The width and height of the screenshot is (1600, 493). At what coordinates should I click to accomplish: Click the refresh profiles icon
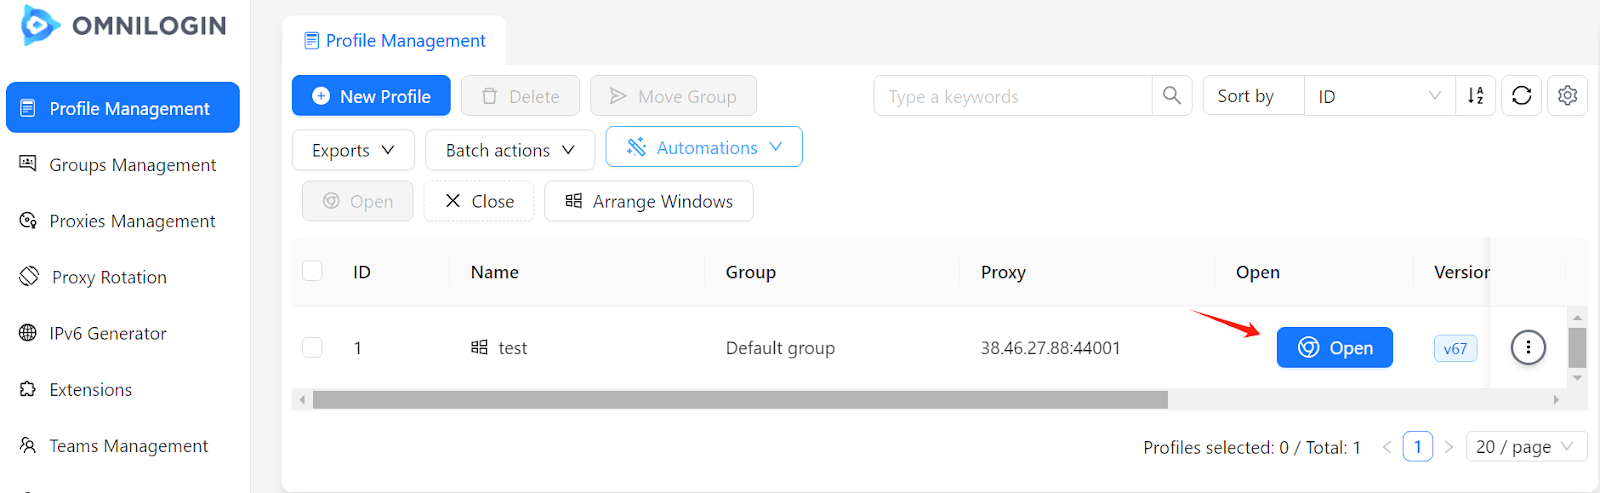pyautogui.click(x=1521, y=96)
